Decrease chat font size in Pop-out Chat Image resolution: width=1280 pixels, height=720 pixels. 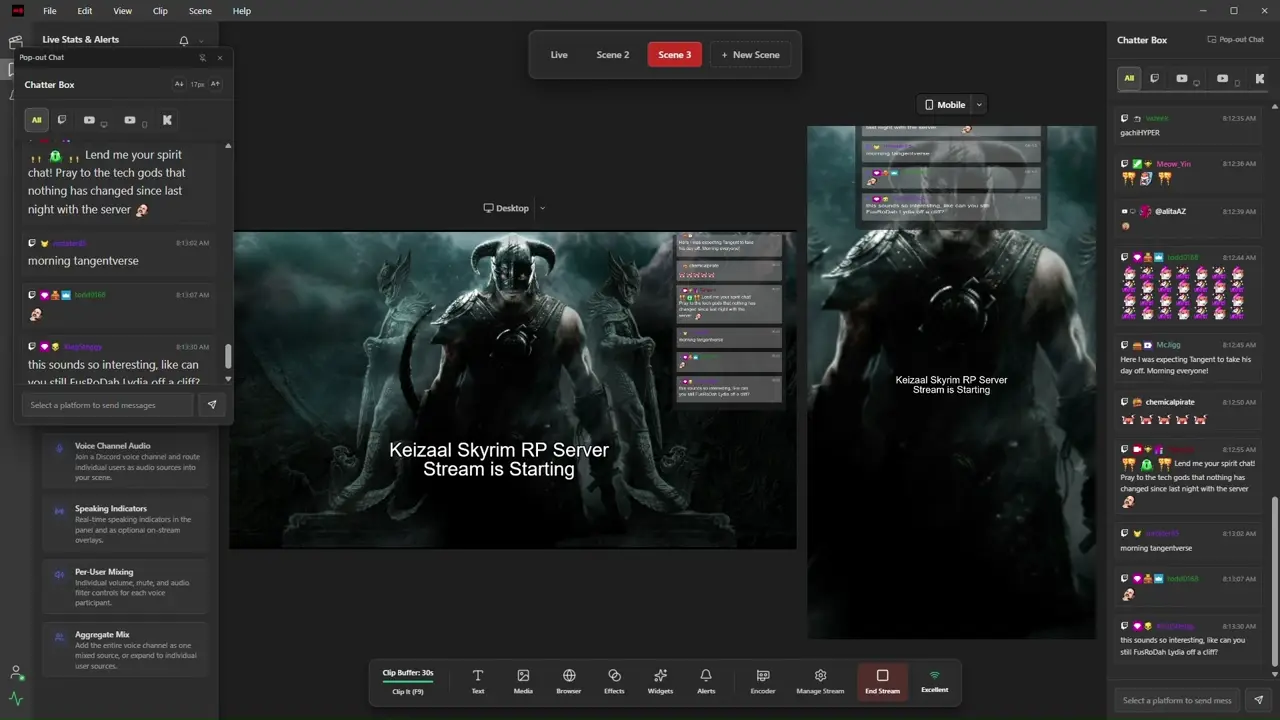tap(179, 84)
